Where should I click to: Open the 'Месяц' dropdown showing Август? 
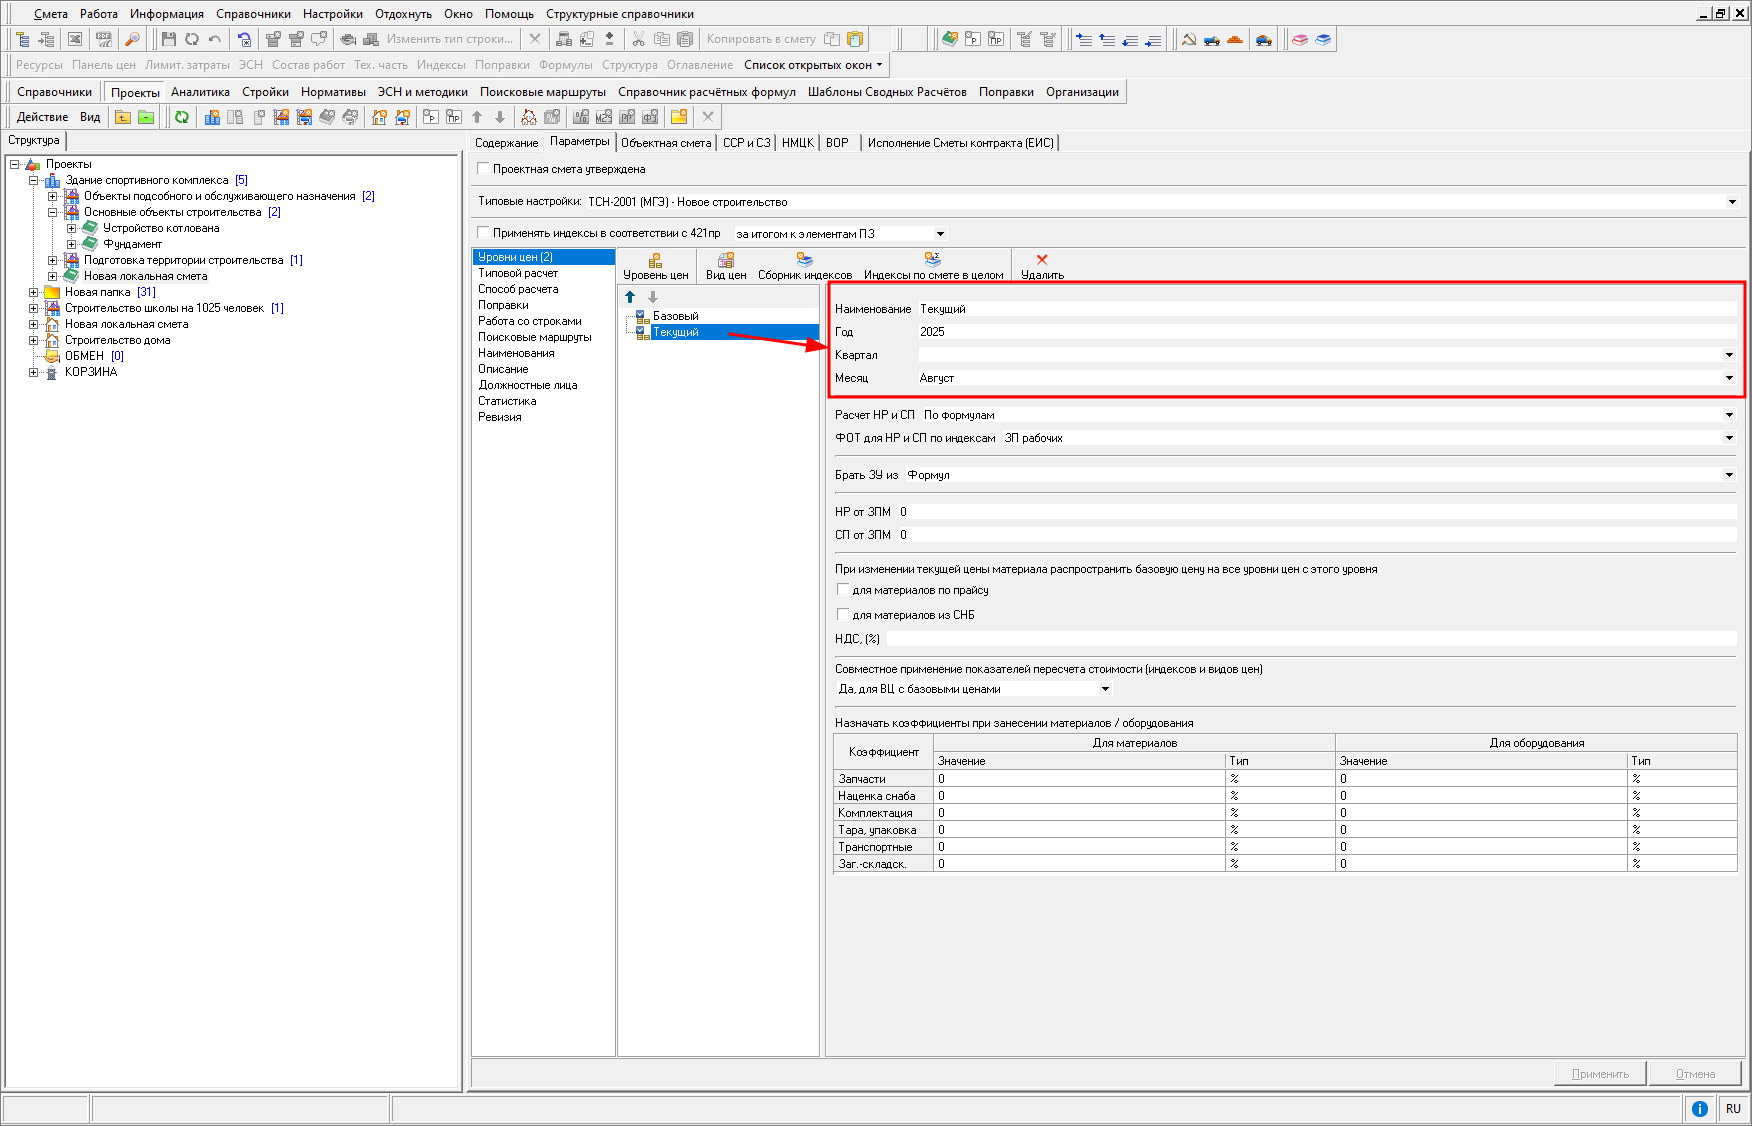[x=1728, y=378]
